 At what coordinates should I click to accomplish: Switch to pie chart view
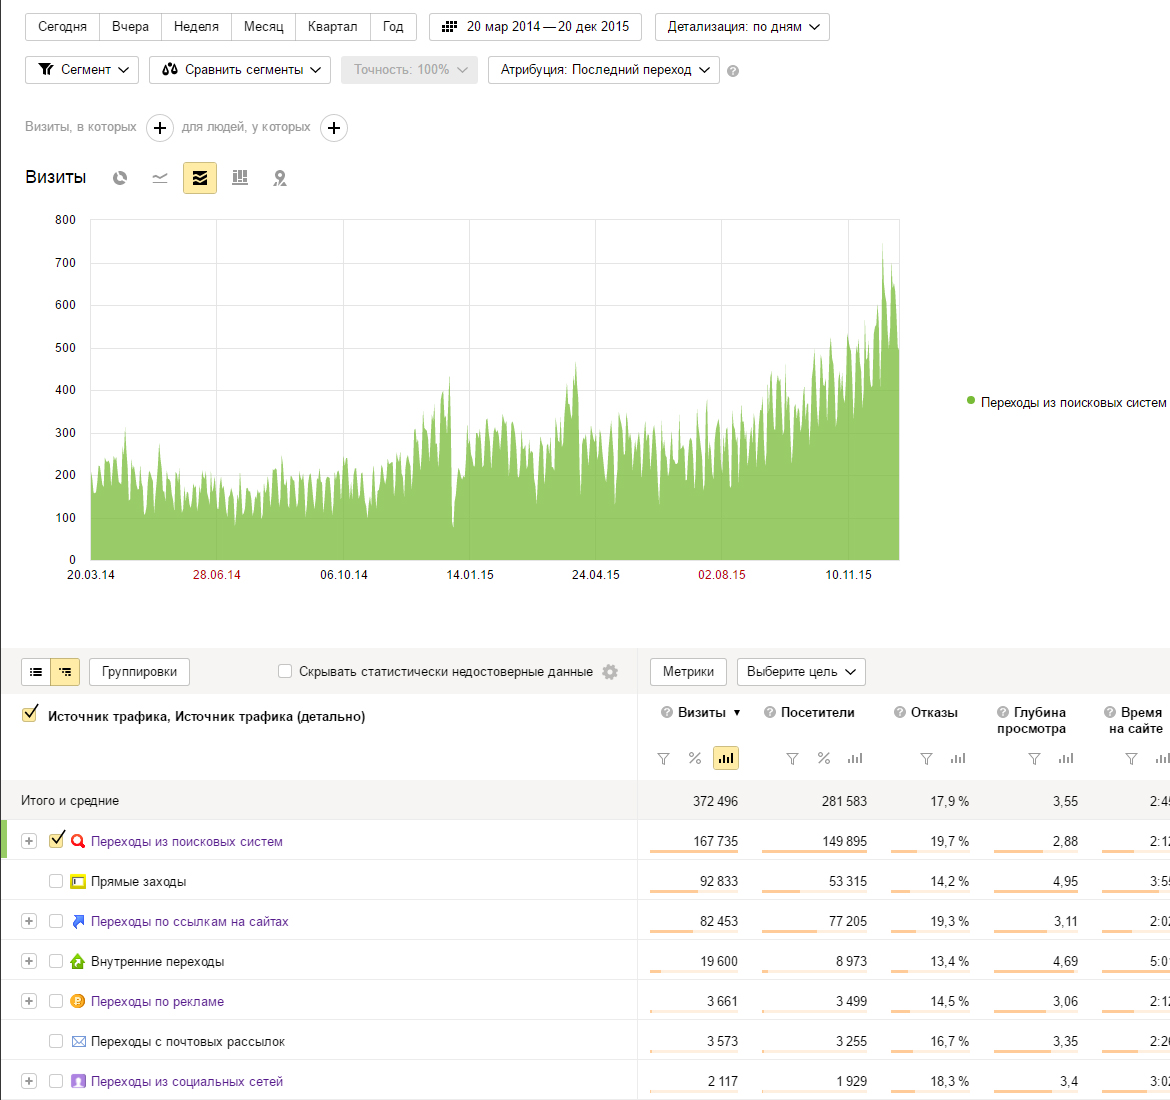pyautogui.click(x=120, y=178)
